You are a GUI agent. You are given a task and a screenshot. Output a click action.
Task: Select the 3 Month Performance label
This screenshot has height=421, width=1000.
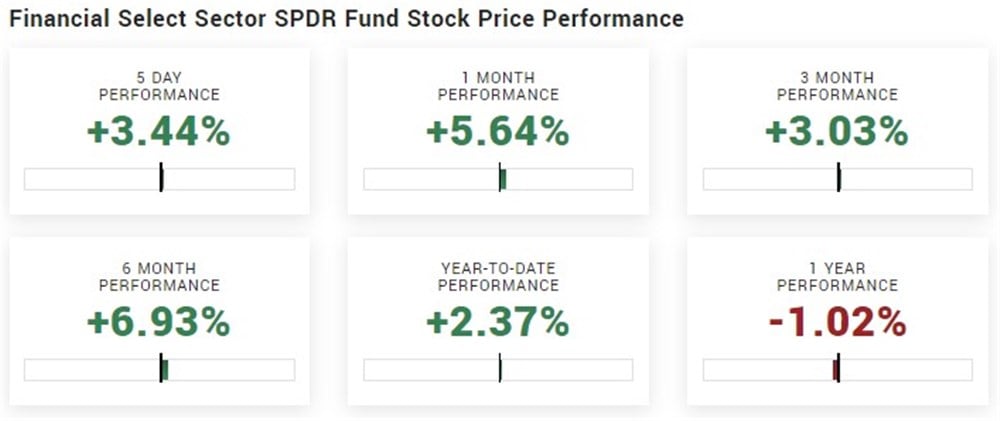pyautogui.click(x=838, y=85)
